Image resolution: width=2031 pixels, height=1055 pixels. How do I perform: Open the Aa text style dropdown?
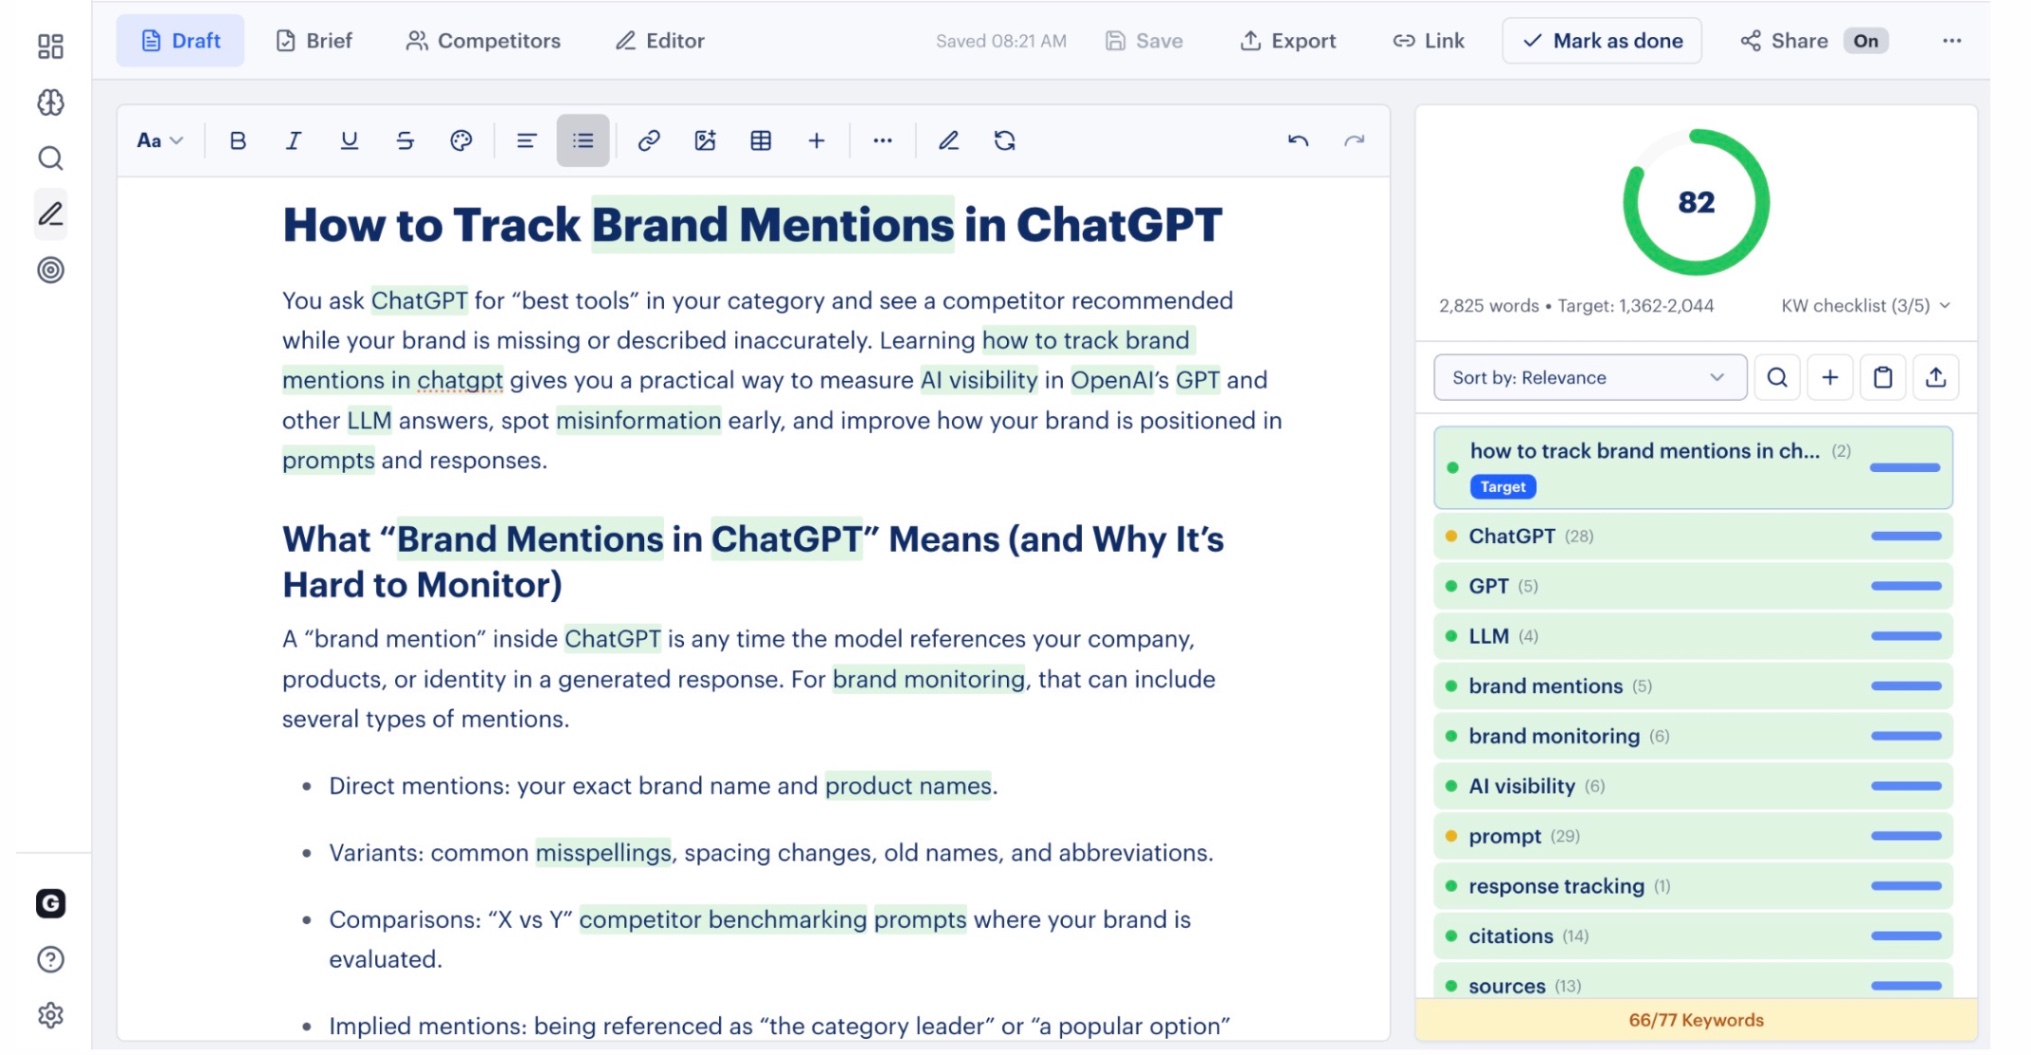point(160,141)
